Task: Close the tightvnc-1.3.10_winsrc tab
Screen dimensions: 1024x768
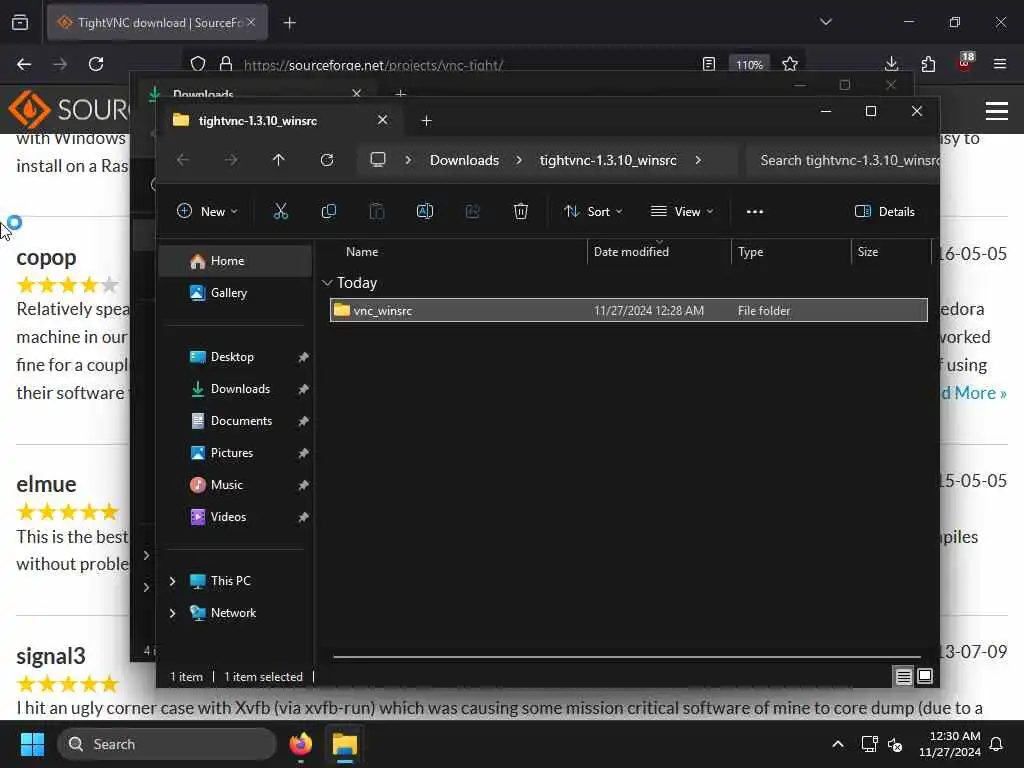Action: coord(383,120)
